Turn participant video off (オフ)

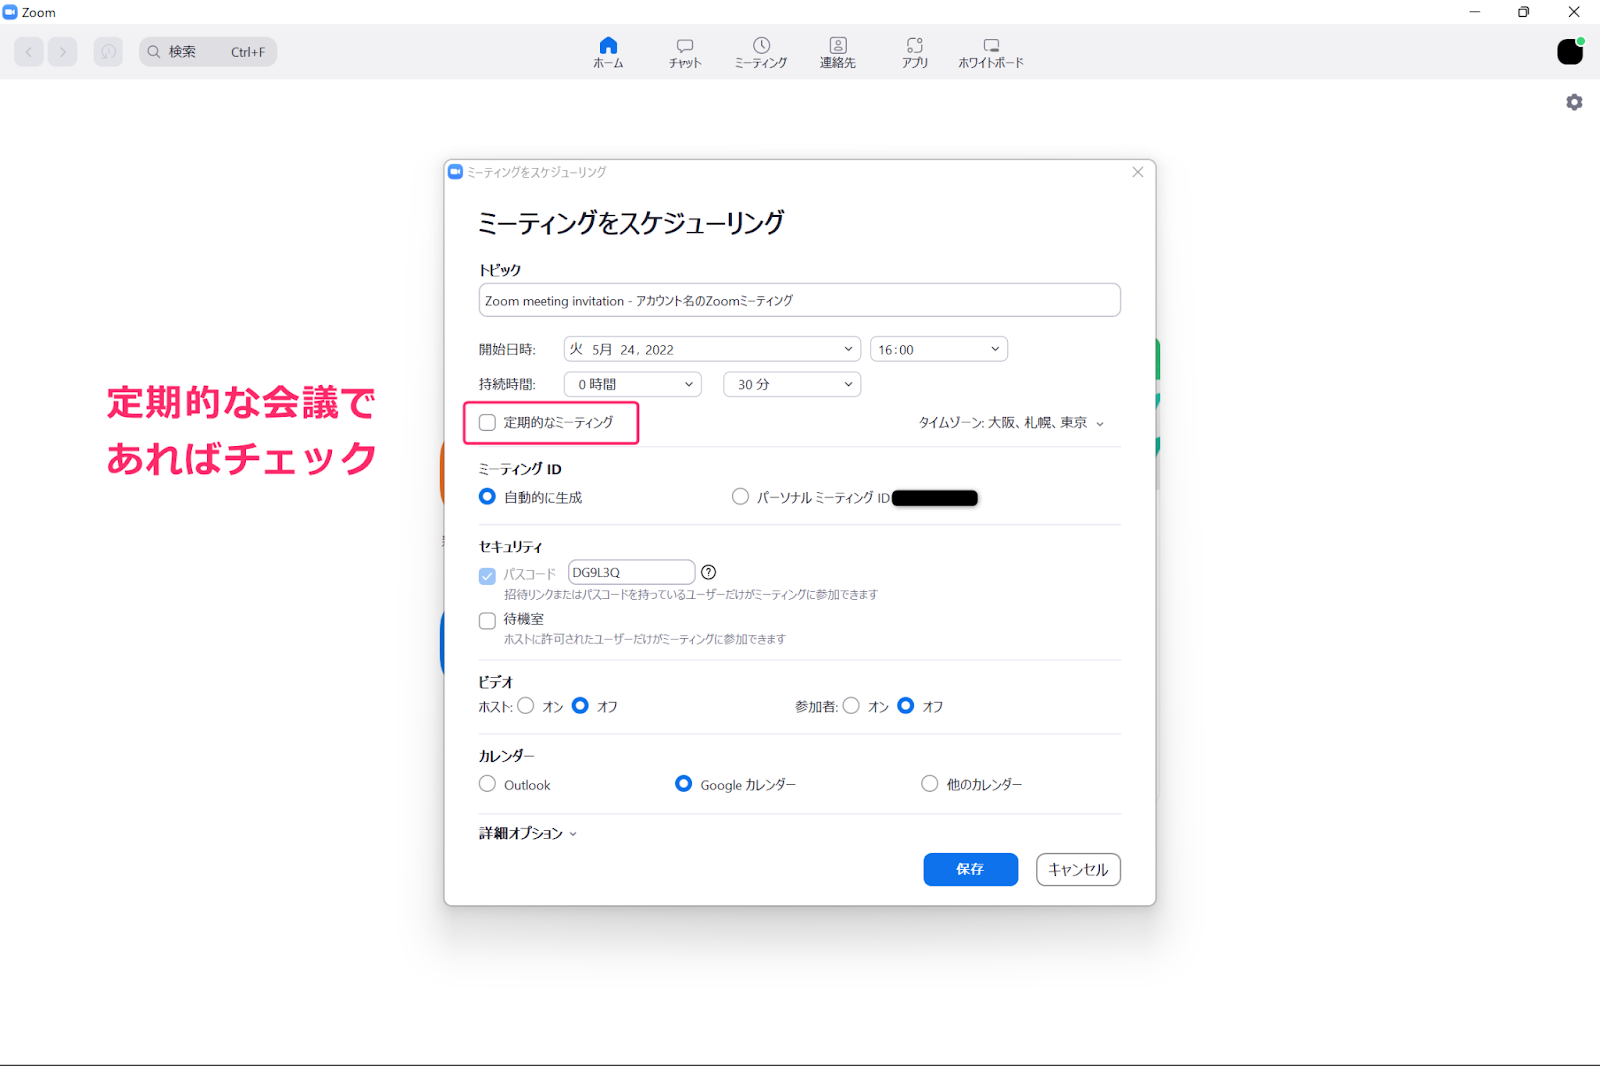(906, 706)
